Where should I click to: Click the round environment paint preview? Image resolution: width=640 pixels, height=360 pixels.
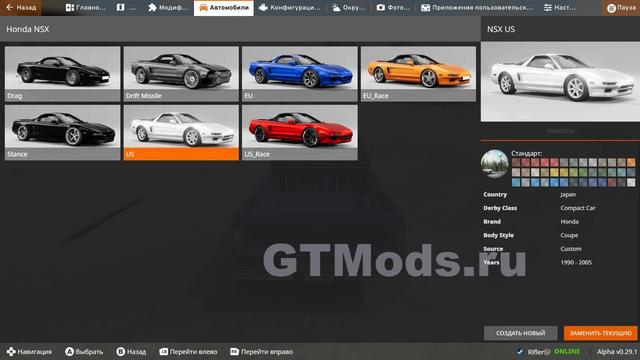pyautogui.click(x=495, y=164)
